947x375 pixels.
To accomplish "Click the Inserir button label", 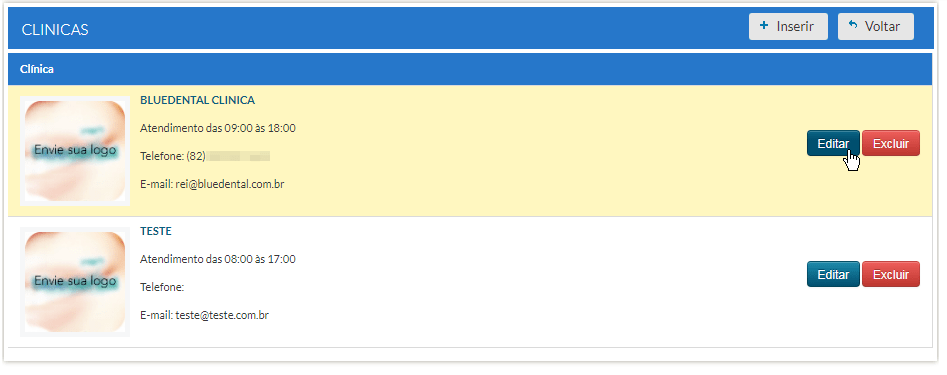I will pyautogui.click(x=795, y=27).
